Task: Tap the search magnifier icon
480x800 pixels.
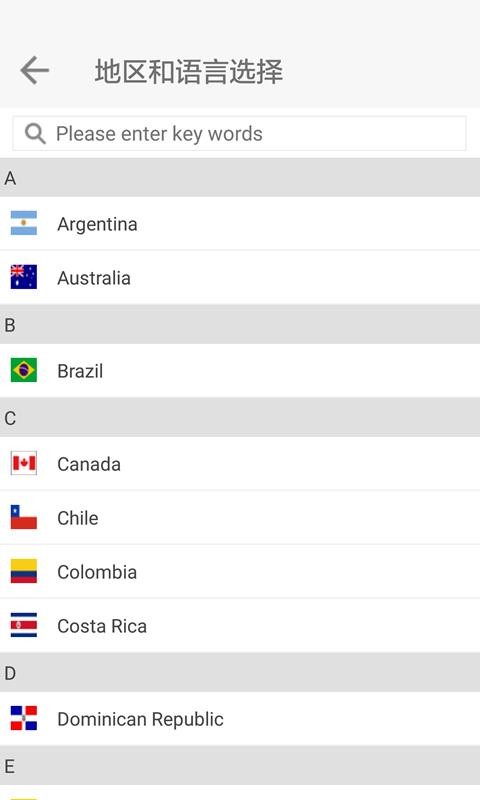Action: (x=35, y=134)
